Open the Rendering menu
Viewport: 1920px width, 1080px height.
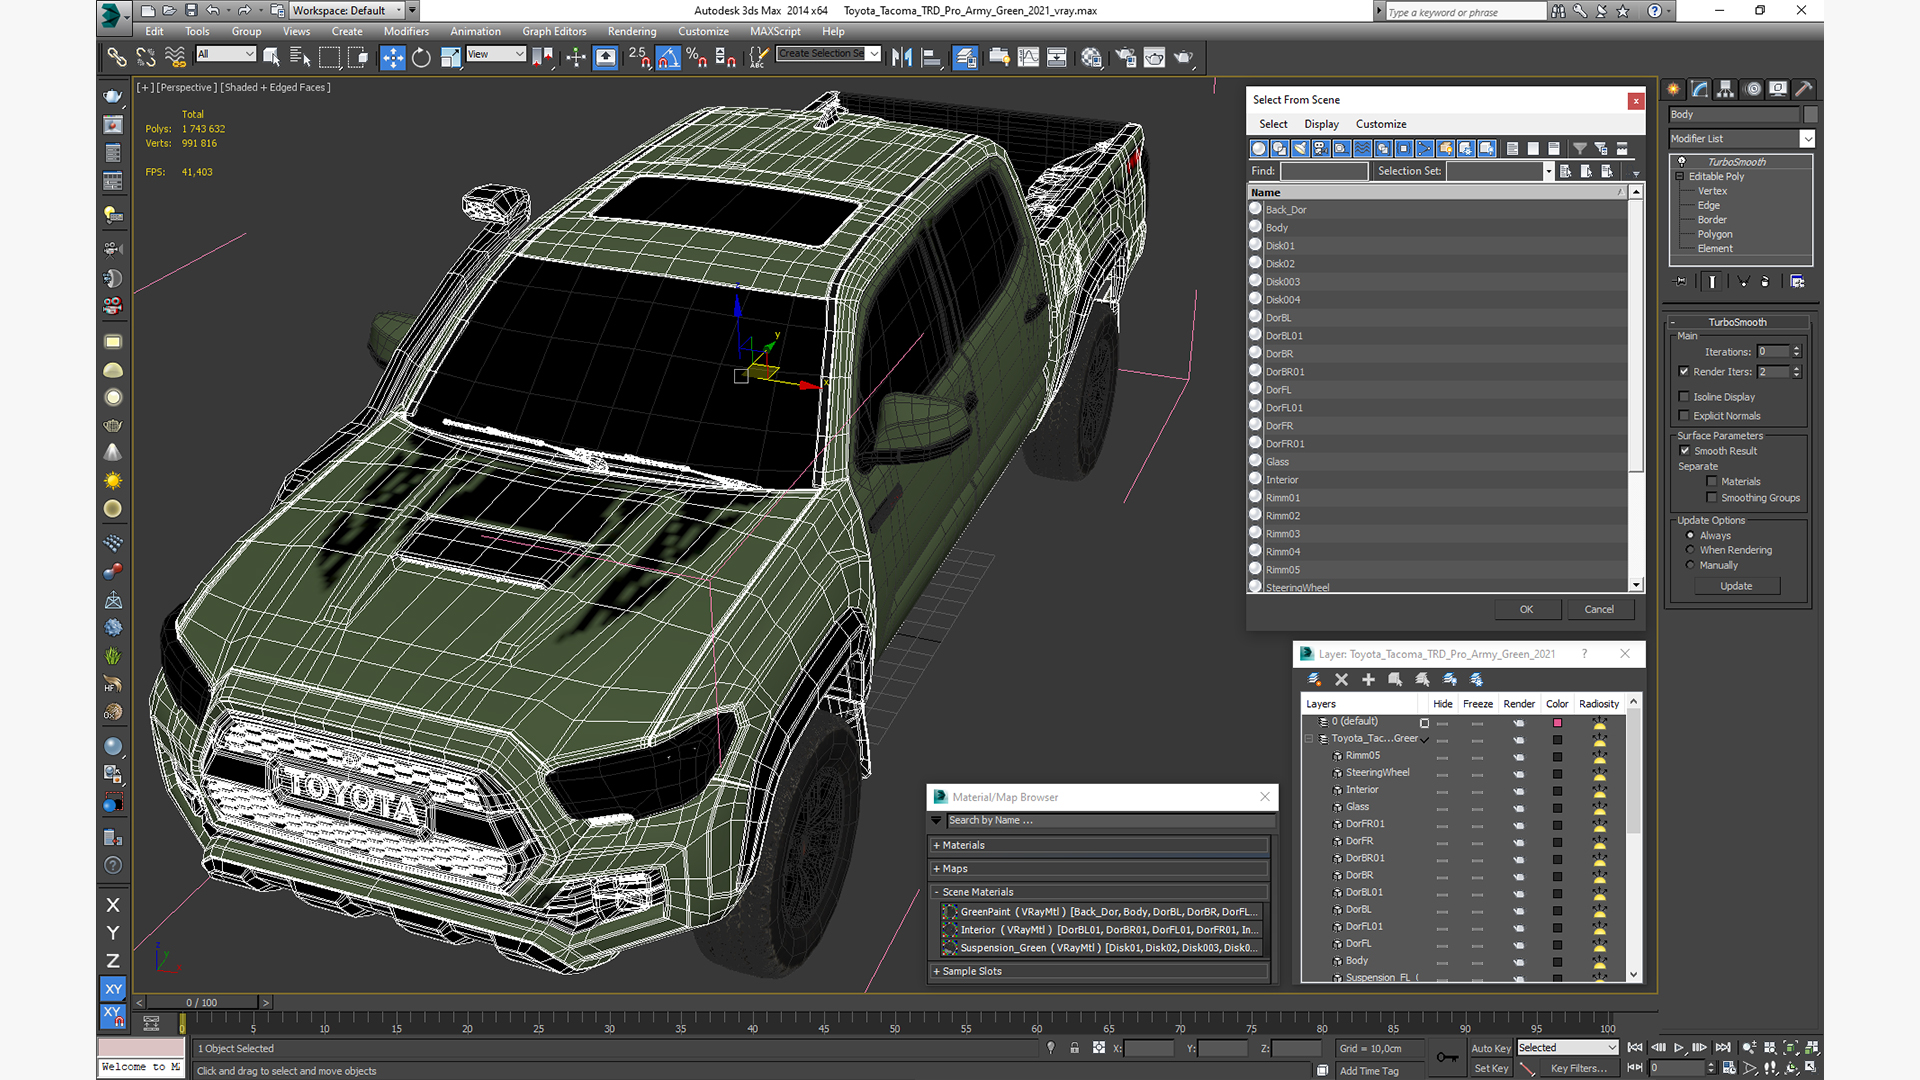(x=632, y=32)
